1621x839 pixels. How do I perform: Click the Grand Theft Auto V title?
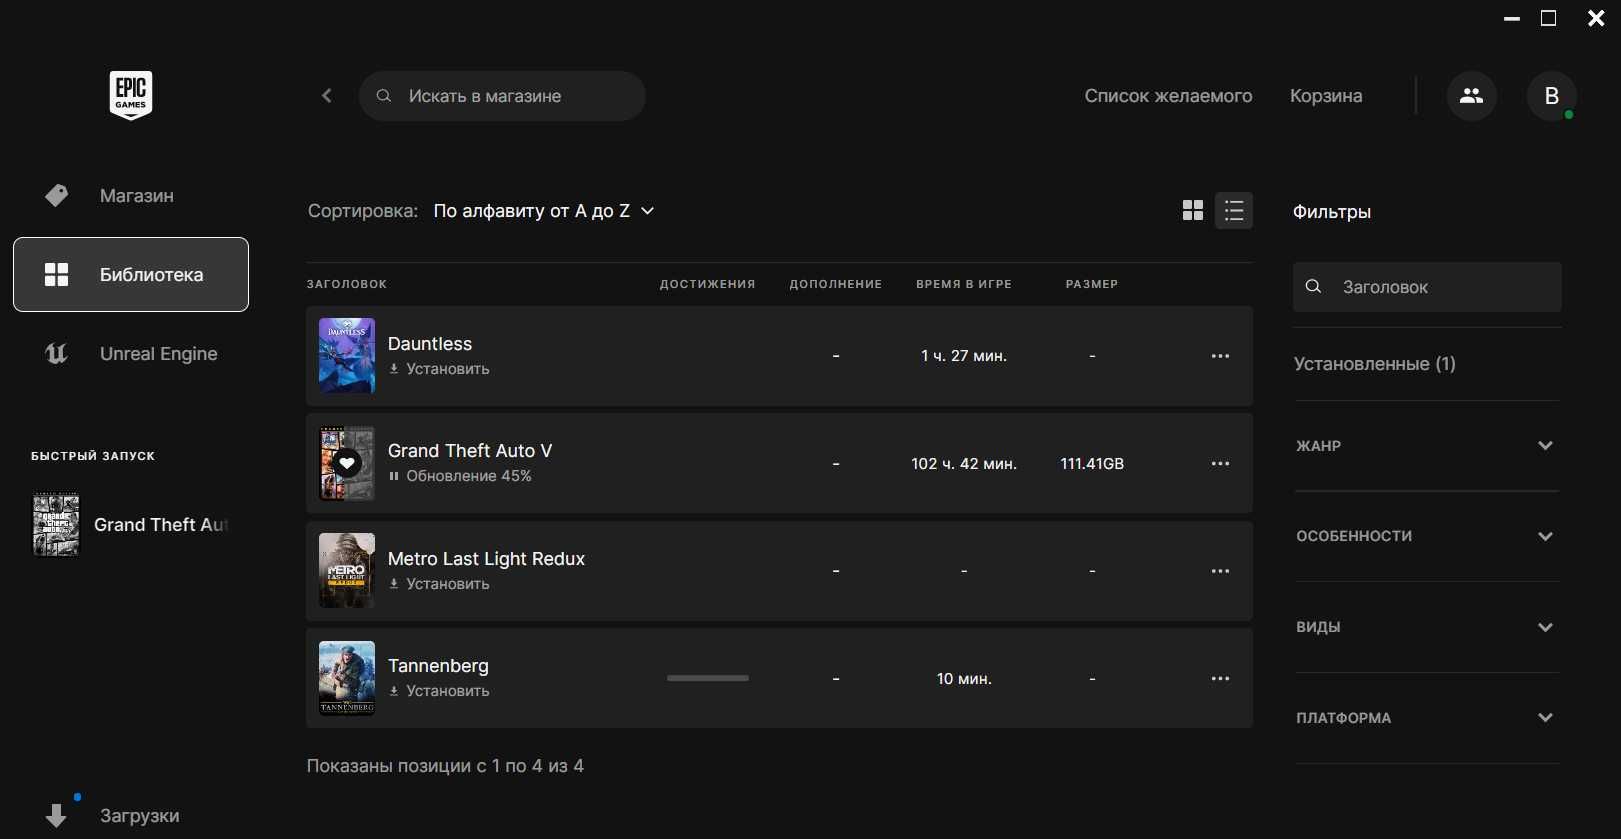click(470, 451)
